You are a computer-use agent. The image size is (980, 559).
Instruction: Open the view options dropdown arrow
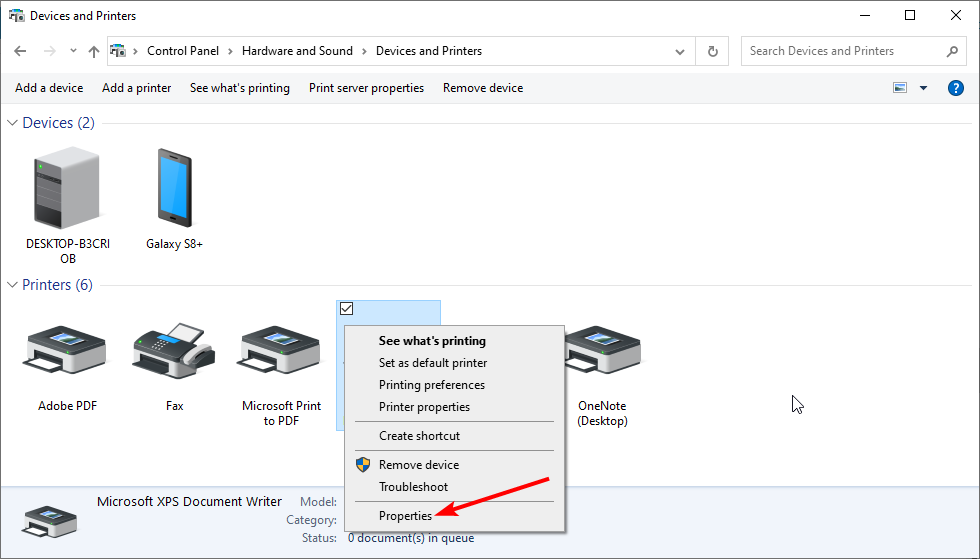(923, 88)
